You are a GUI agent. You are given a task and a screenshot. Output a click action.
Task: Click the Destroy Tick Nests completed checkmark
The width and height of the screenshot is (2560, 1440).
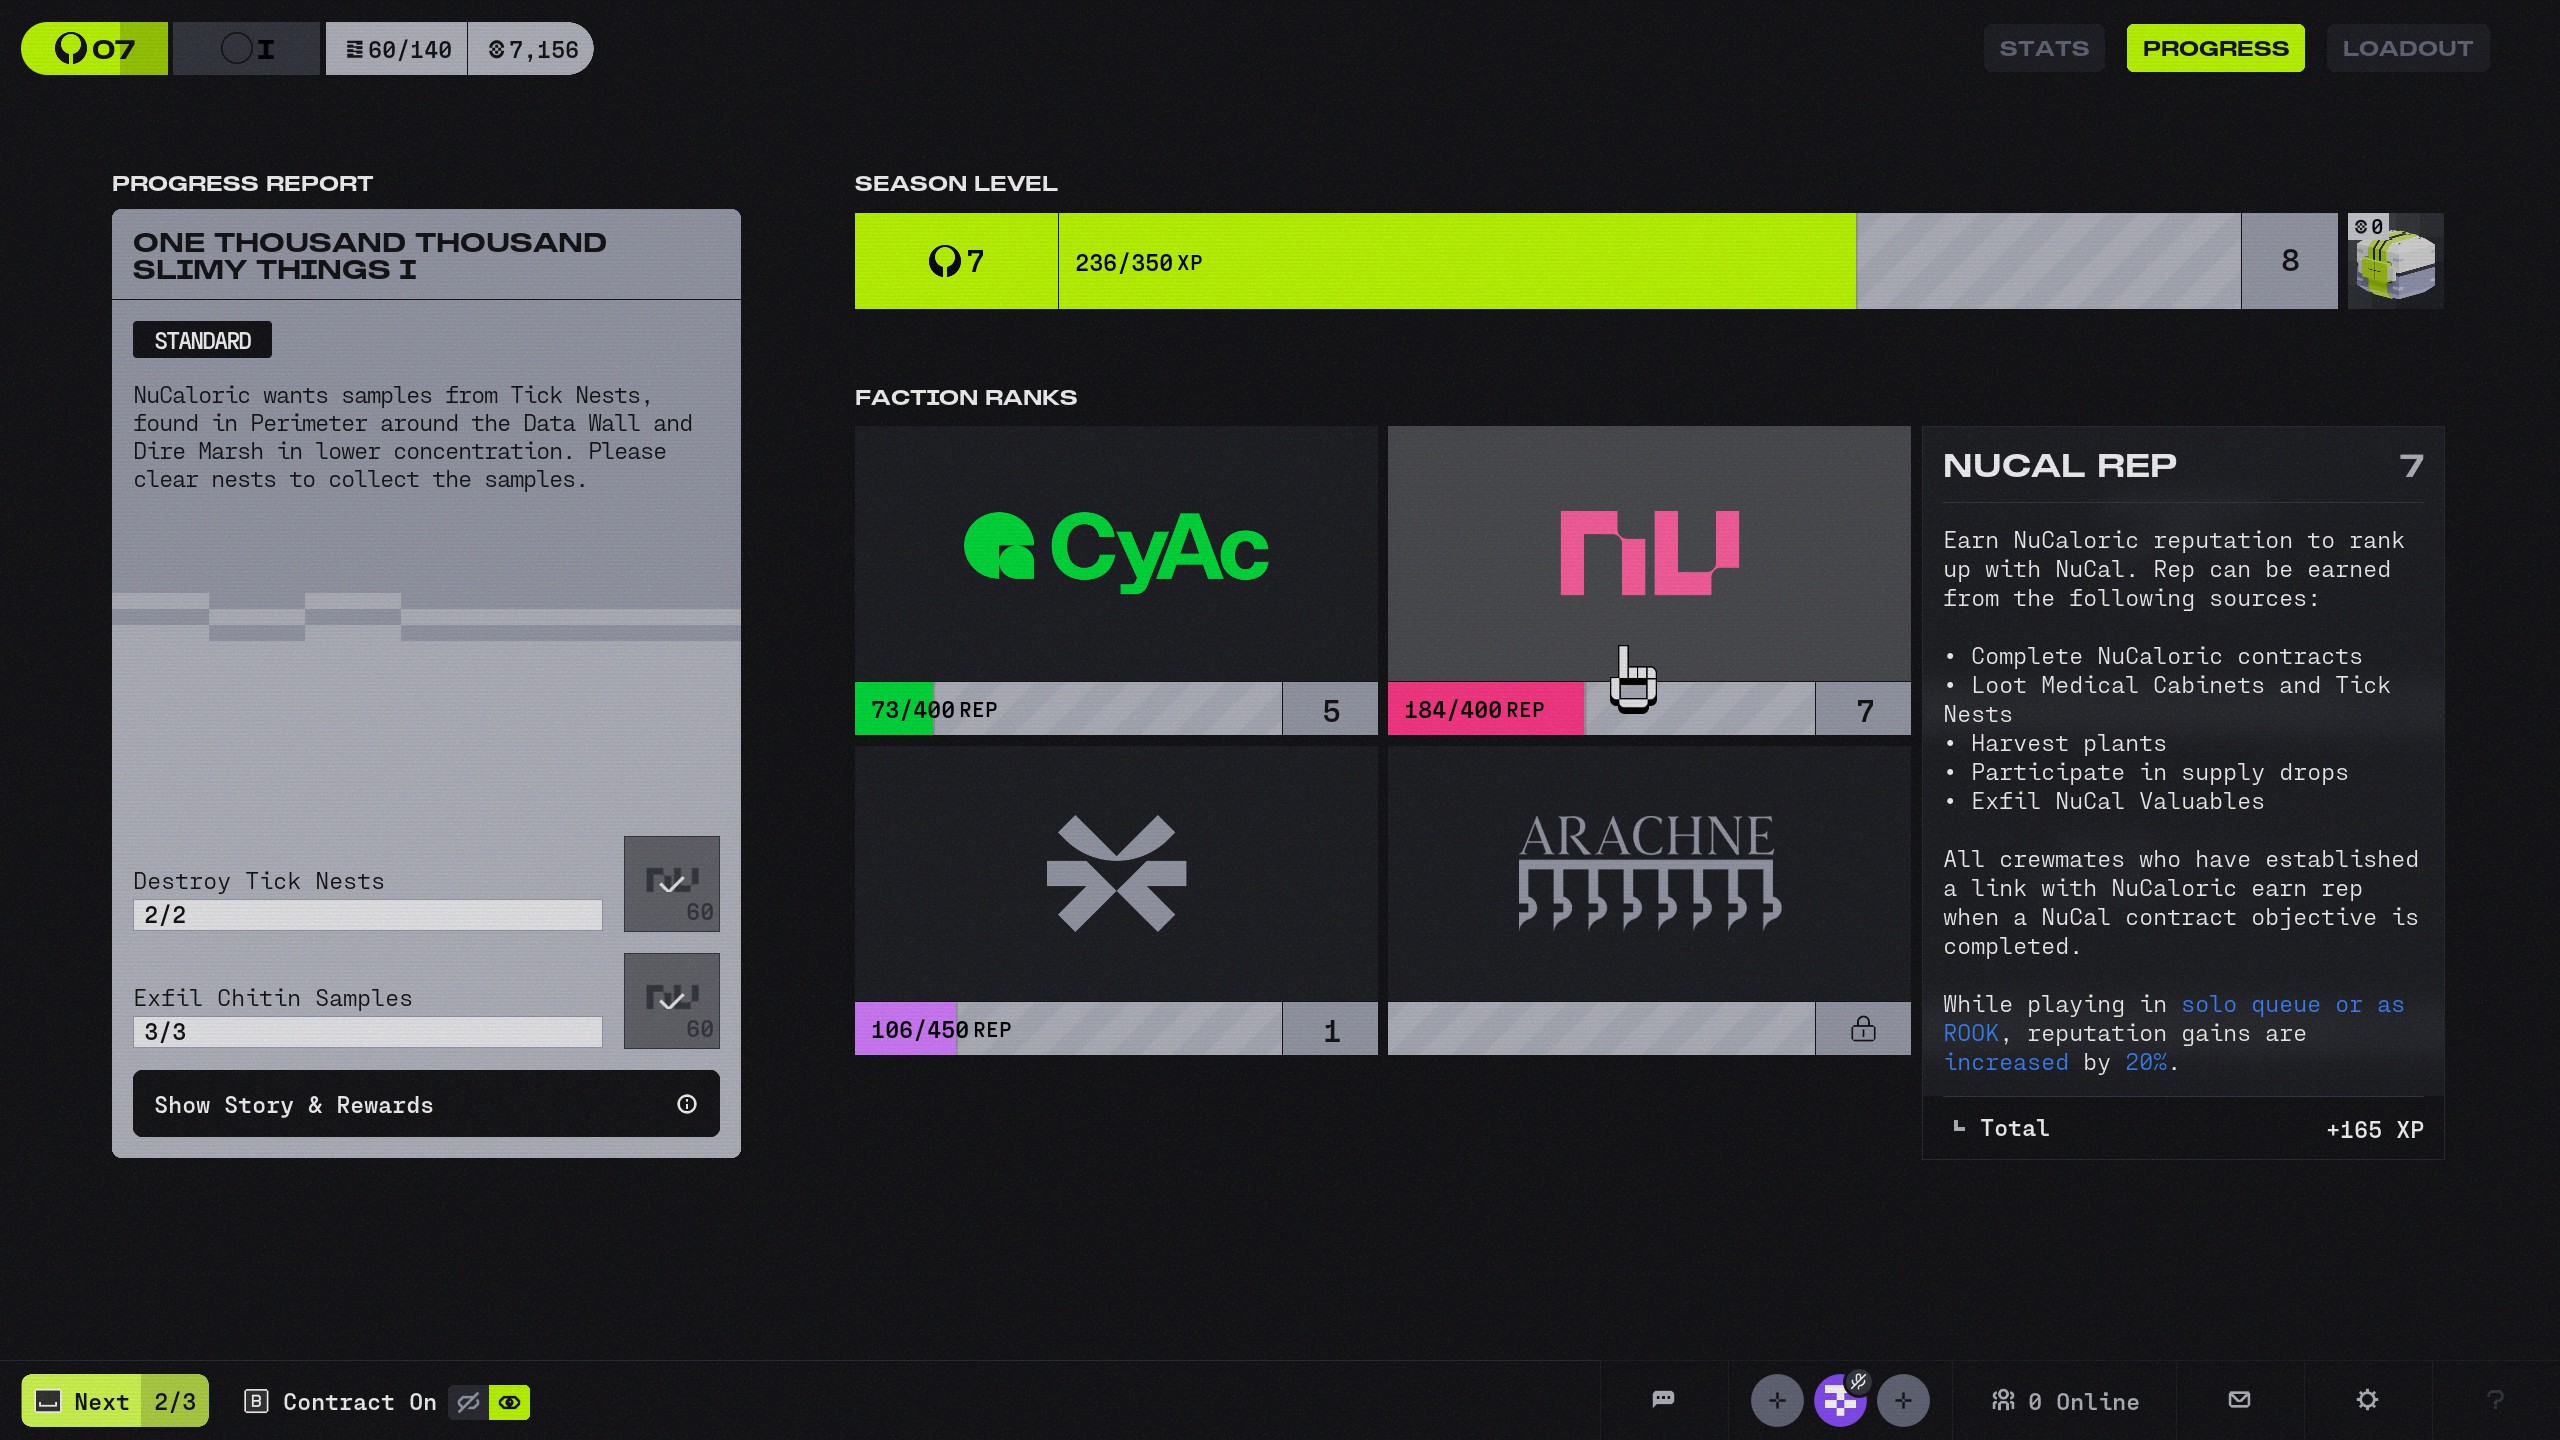(x=671, y=884)
